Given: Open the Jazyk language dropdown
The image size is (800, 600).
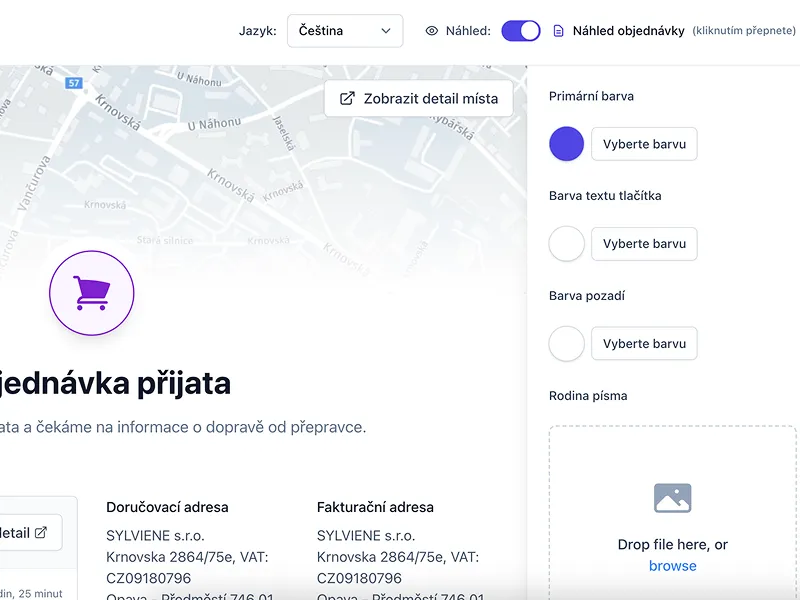Looking at the screenshot, I should pos(344,31).
